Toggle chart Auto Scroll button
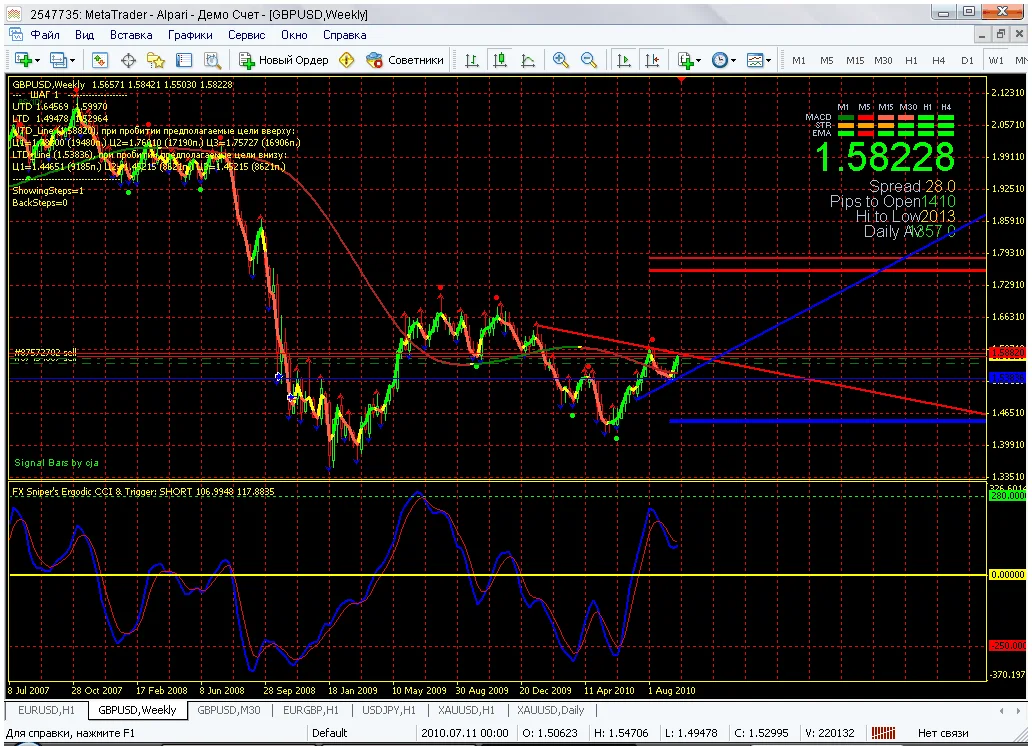This screenshot has width=1032, height=746. pyautogui.click(x=624, y=60)
